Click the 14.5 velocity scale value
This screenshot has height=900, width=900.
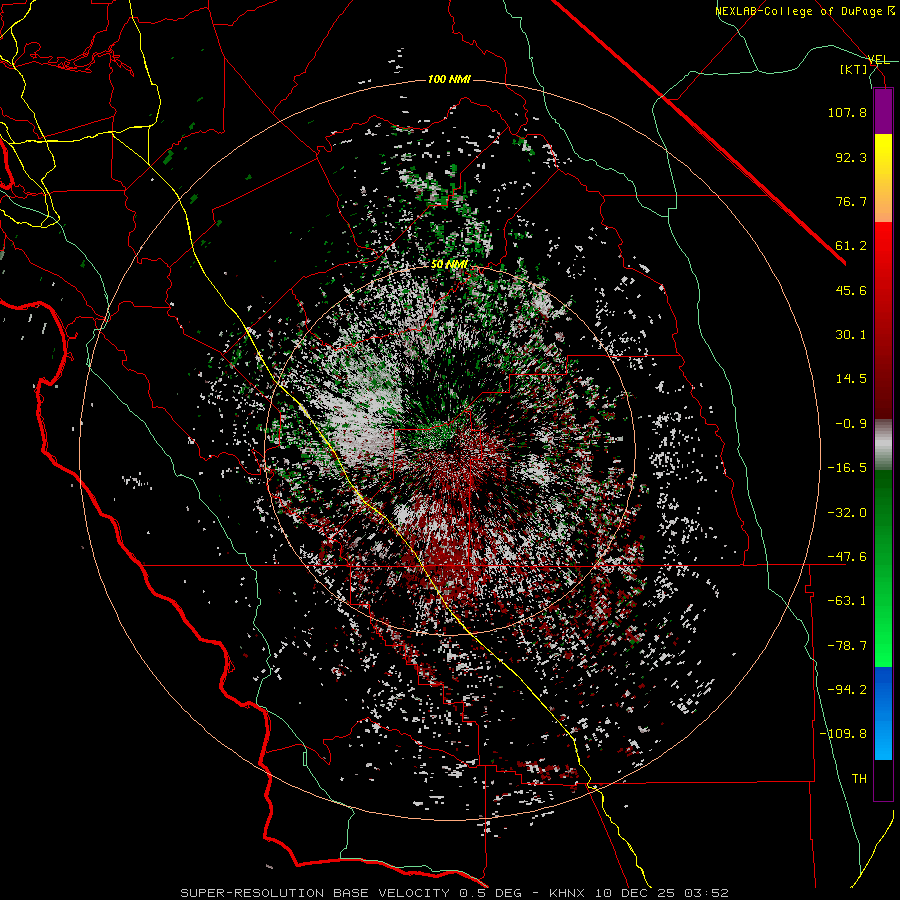coord(851,379)
